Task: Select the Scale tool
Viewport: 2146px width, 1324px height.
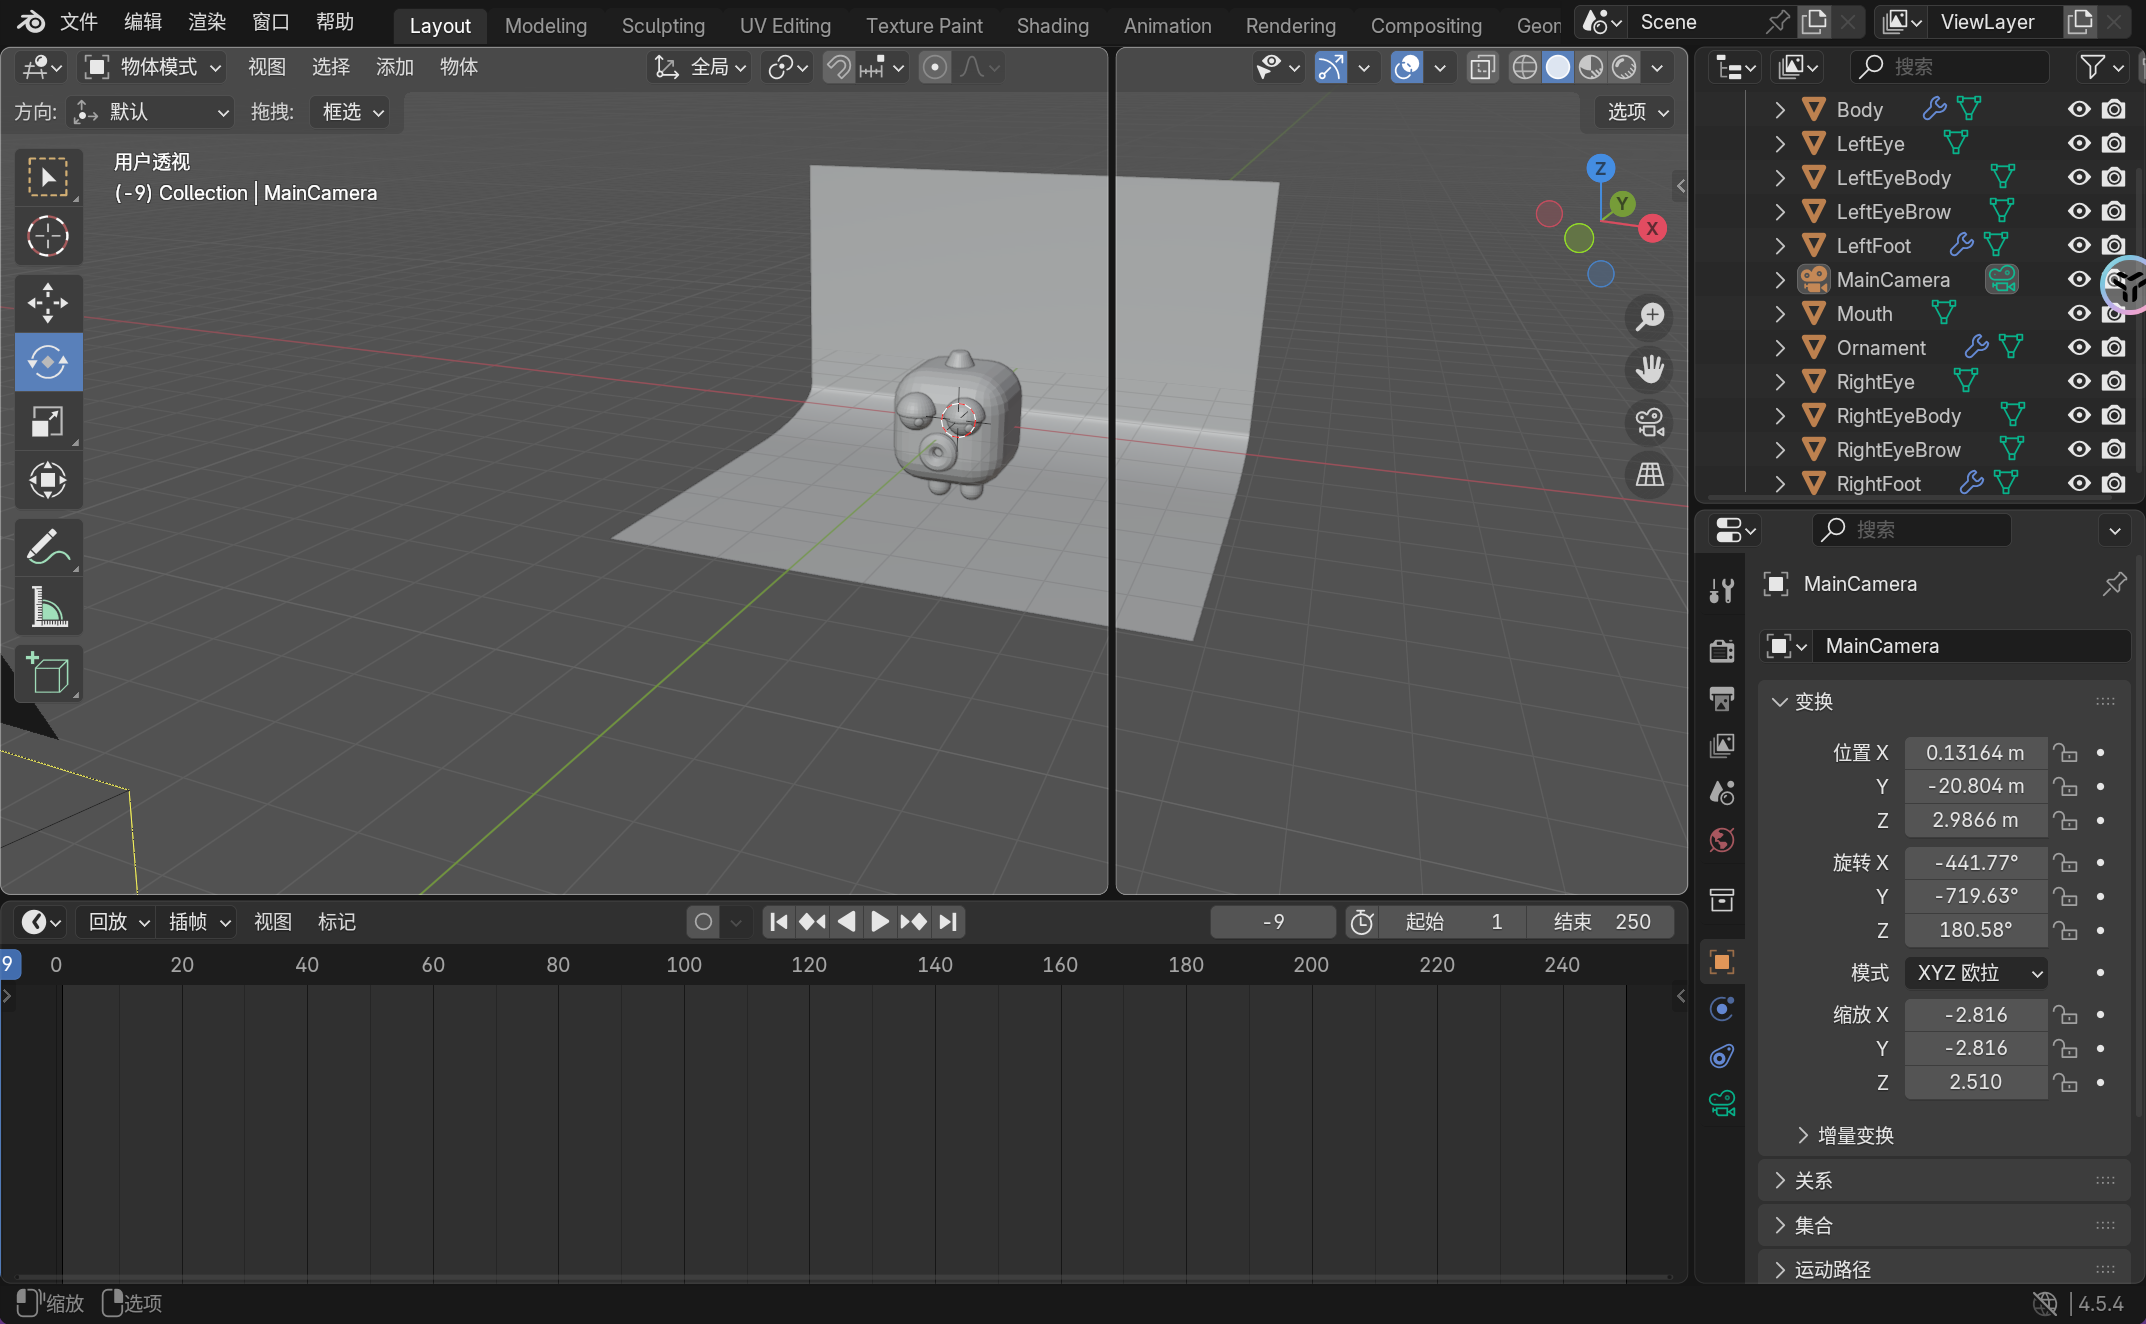Action: tap(47, 421)
